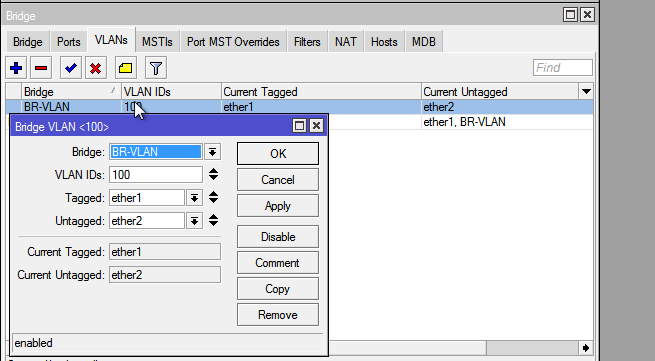The height and width of the screenshot is (361, 655).
Task: Sort by Current Untagged column header
Action: click(x=500, y=92)
